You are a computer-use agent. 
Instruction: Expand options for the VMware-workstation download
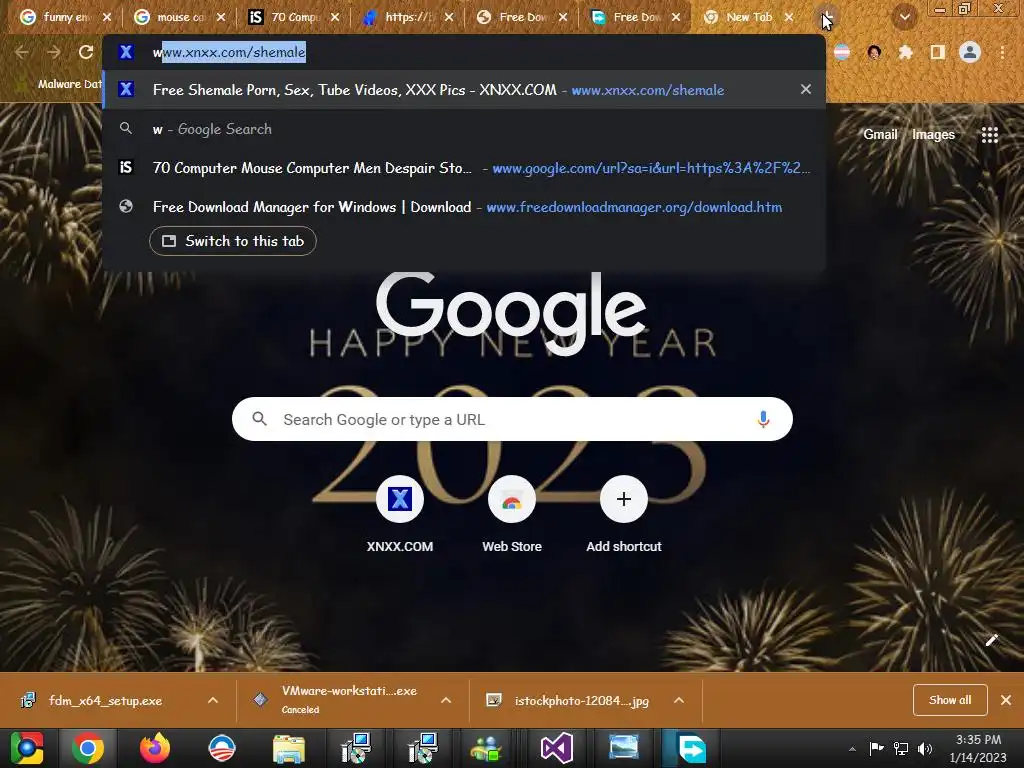[446, 700]
